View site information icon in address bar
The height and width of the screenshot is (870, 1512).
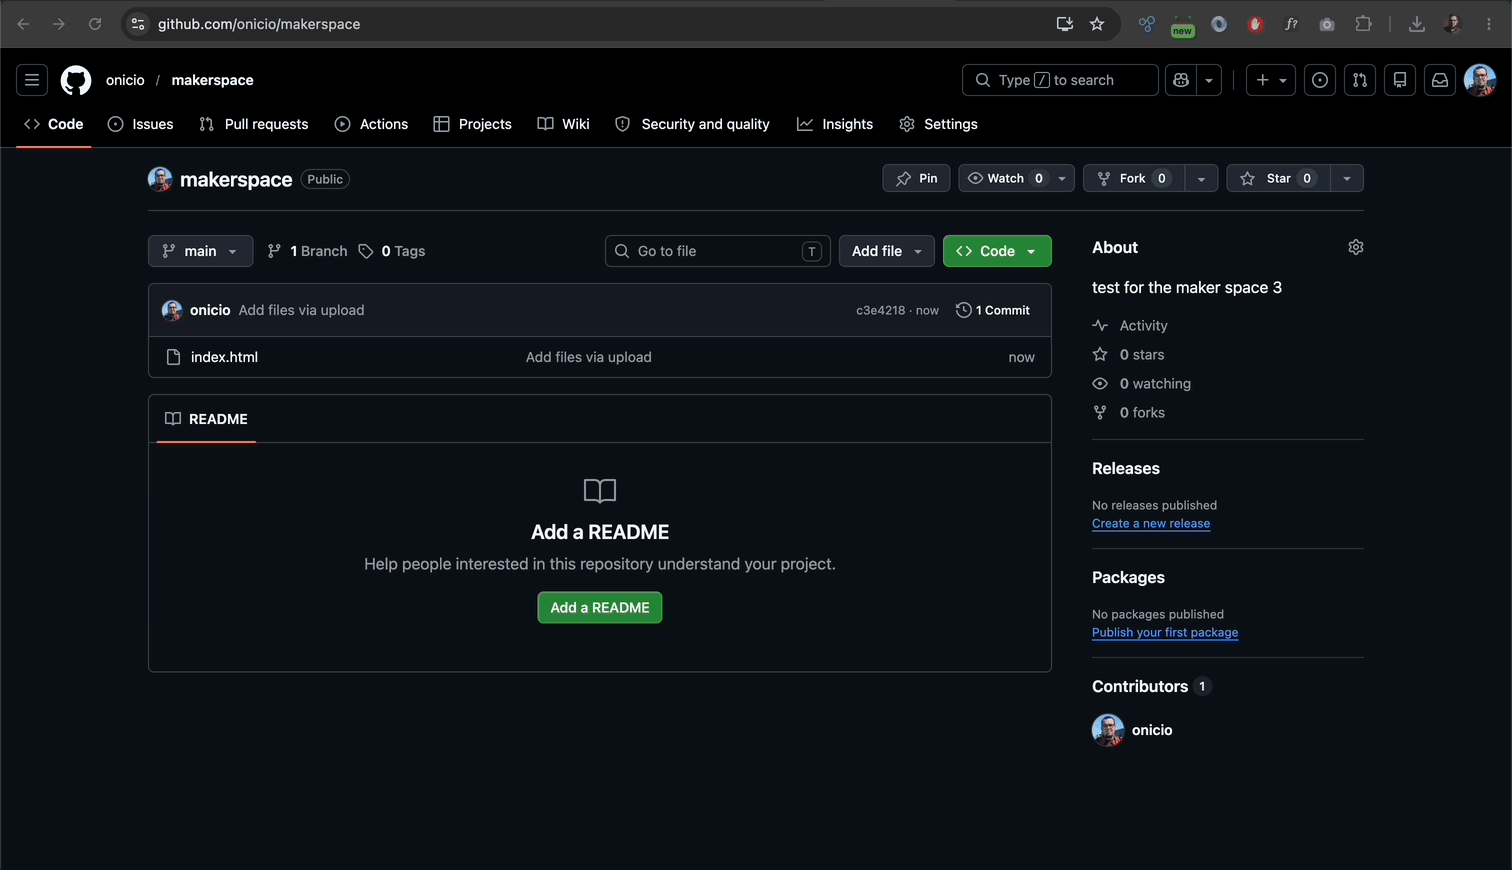(138, 24)
